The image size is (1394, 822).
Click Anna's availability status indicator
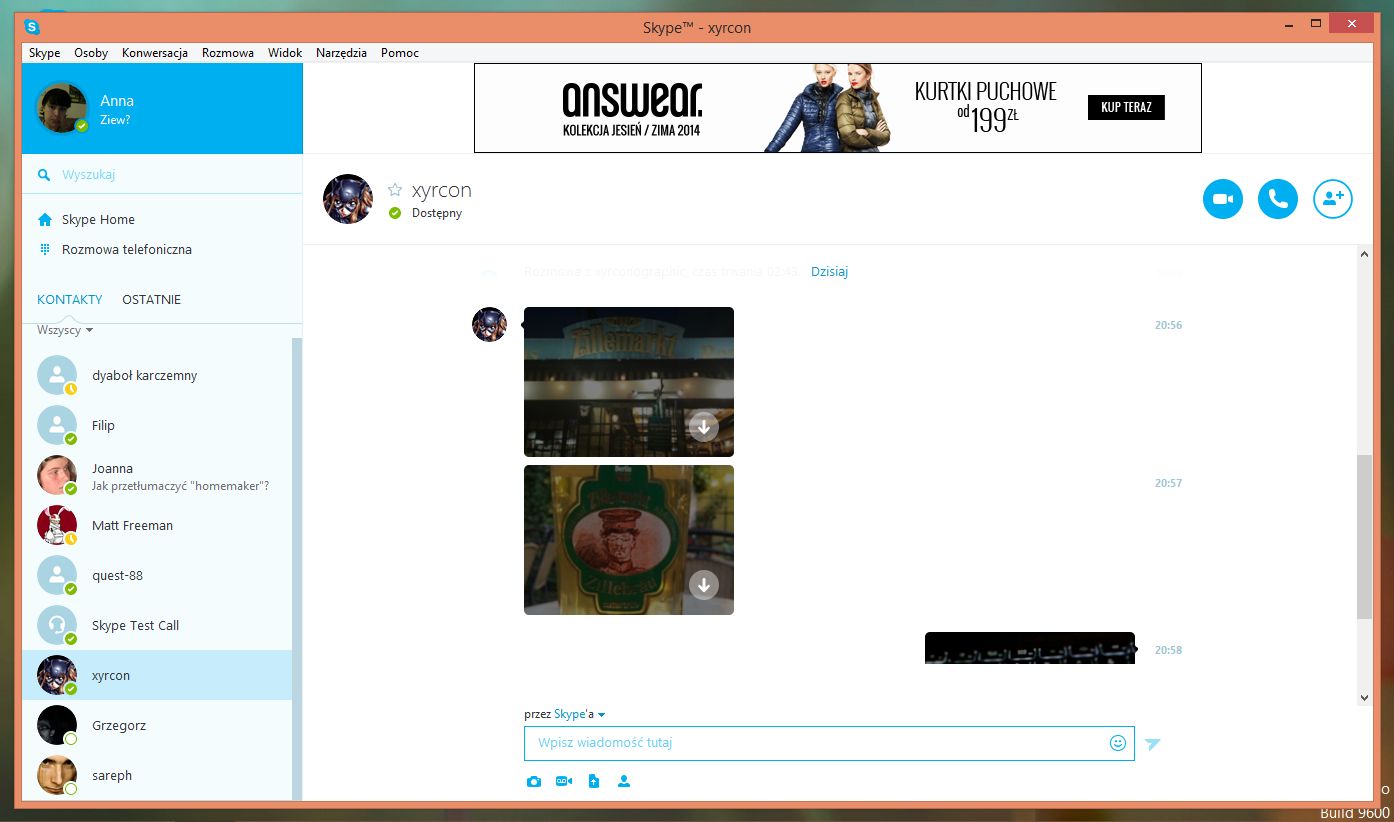84,126
